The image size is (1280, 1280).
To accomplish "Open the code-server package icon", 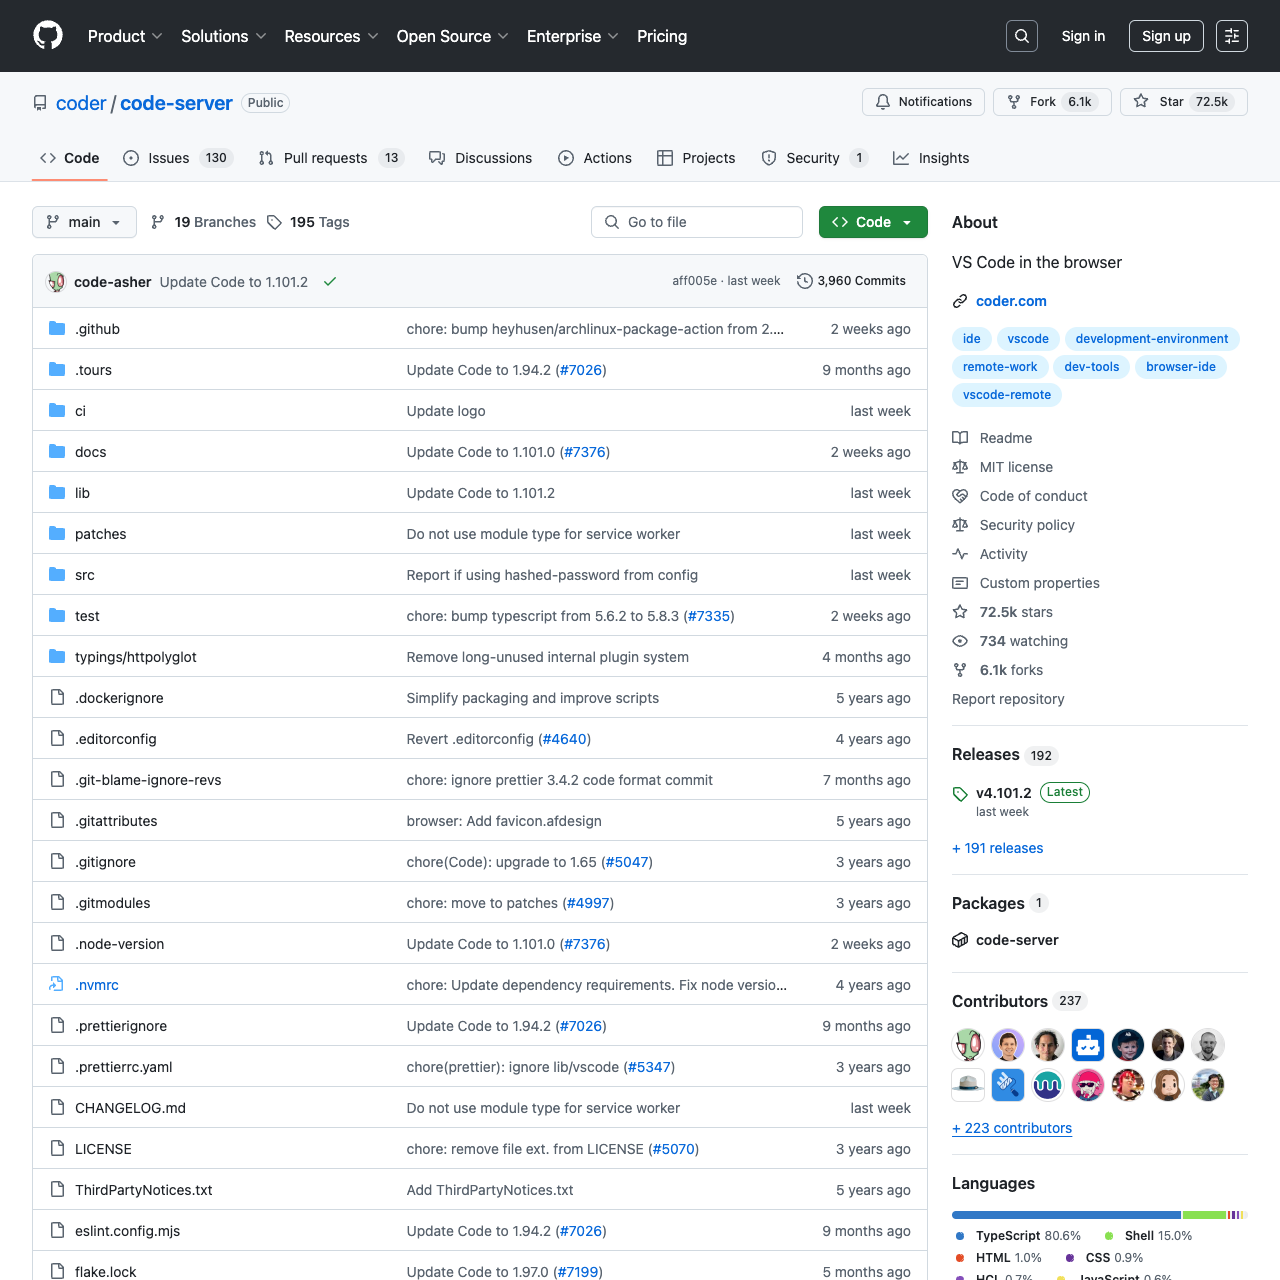I will tap(960, 940).
